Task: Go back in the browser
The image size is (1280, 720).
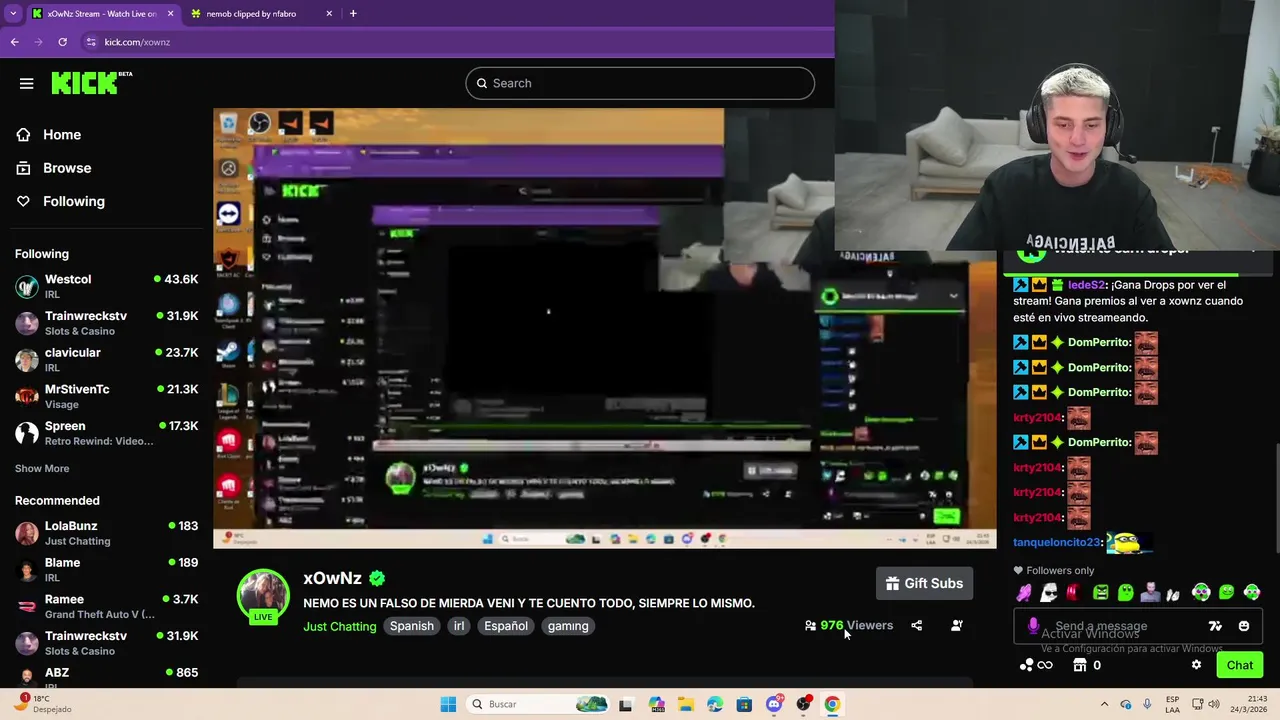Action: tap(14, 42)
